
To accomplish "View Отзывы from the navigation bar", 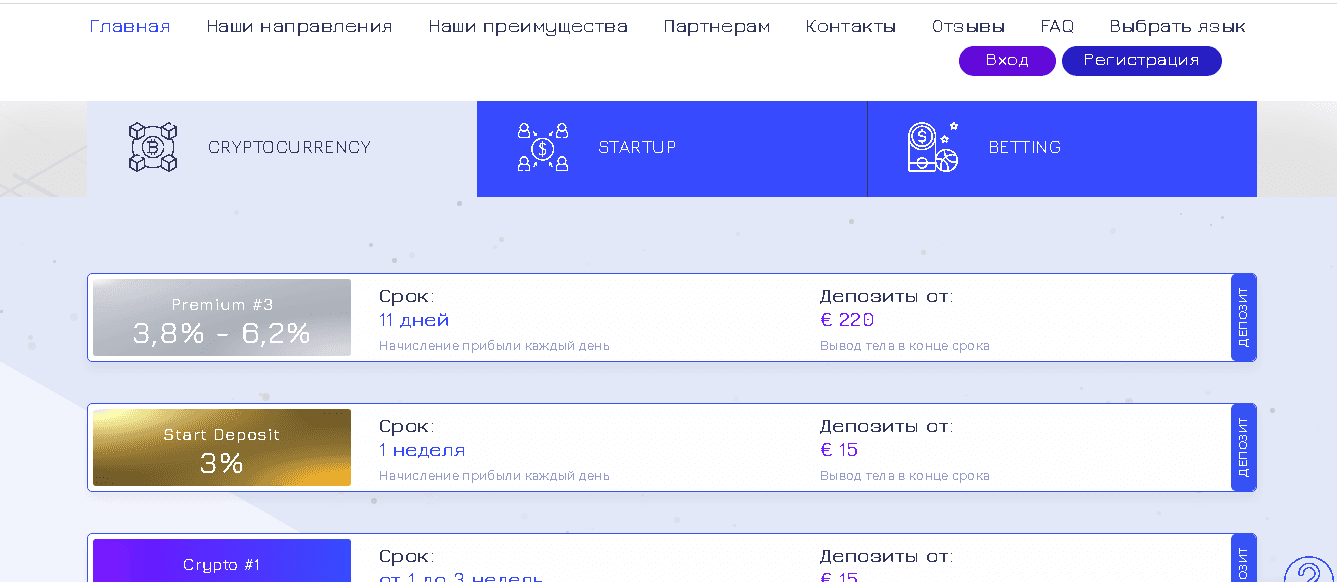I will point(967,25).
